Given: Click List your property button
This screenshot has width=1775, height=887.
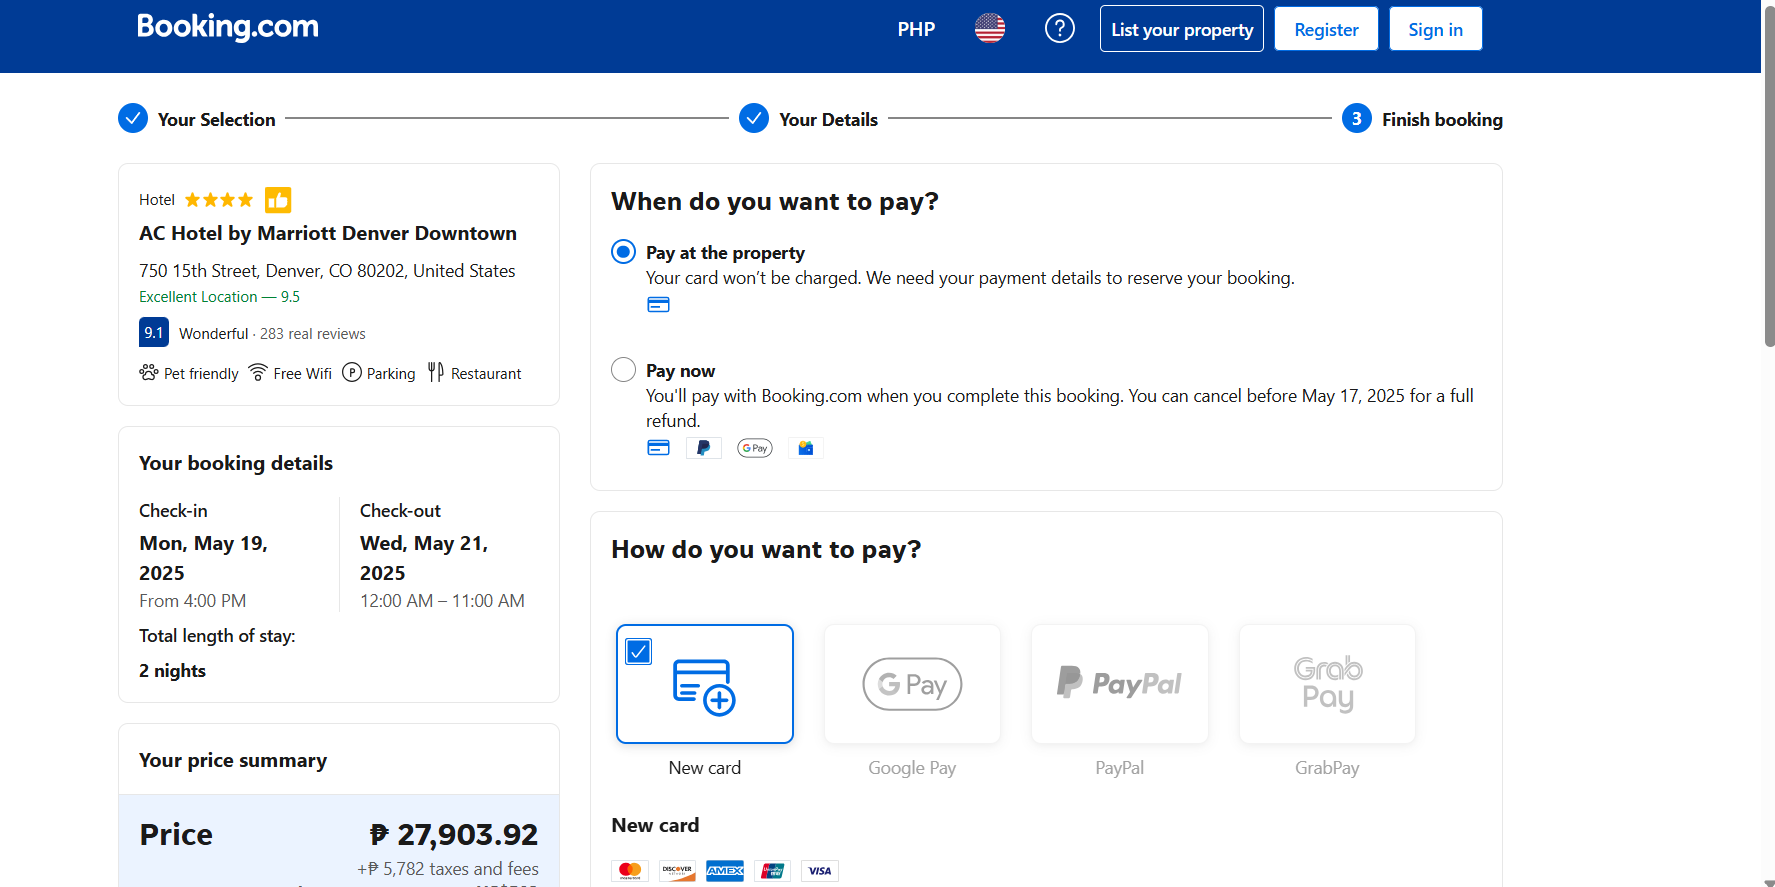Looking at the screenshot, I should point(1182,29).
